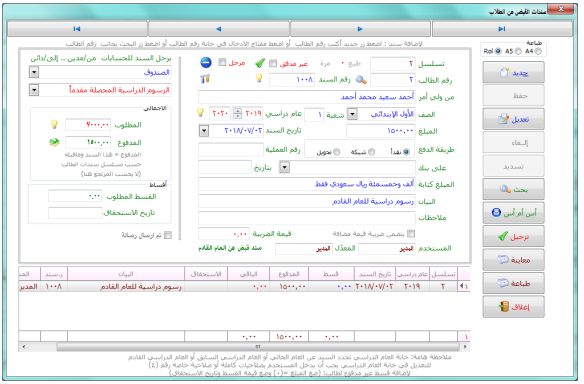Click the blue minus circle icon
This screenshot has height=384, width=584.
coord(206,63)
